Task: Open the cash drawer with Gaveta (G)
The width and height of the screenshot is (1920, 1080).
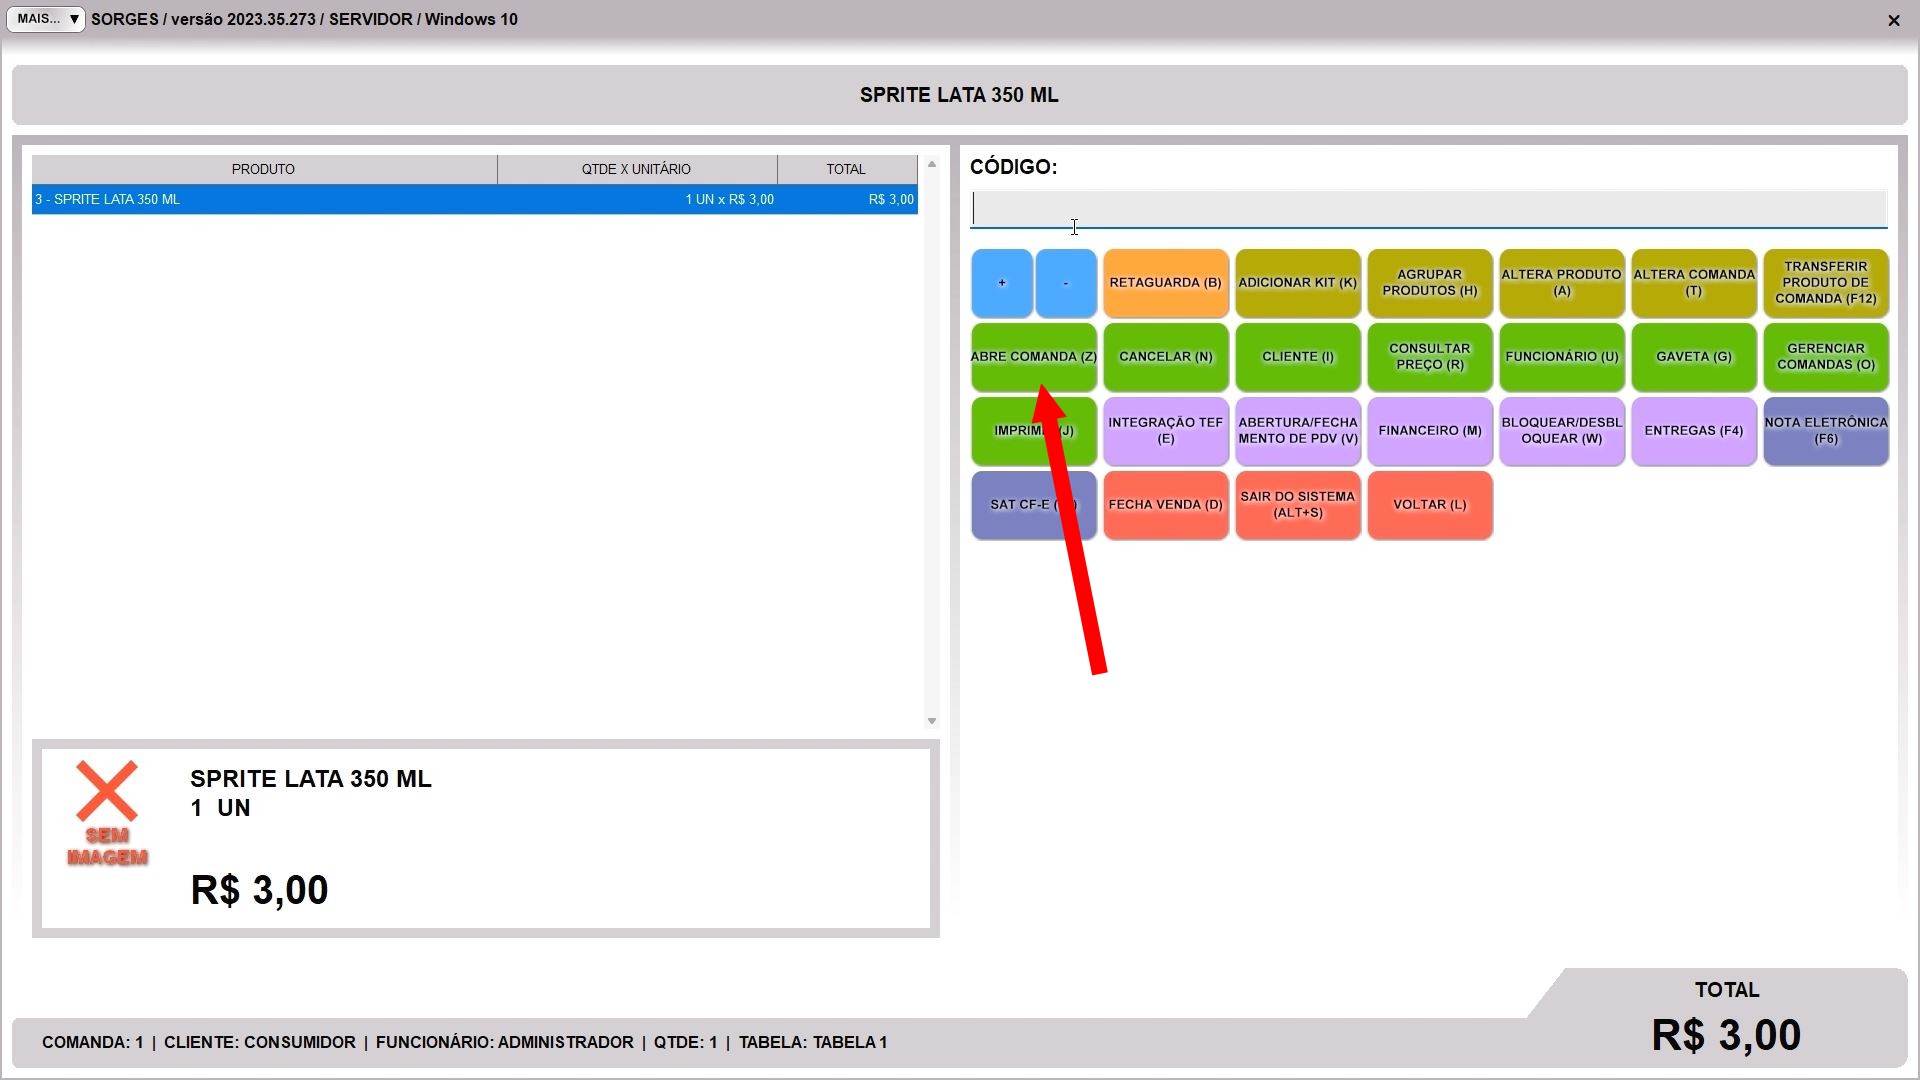Action: [1694, 357]
